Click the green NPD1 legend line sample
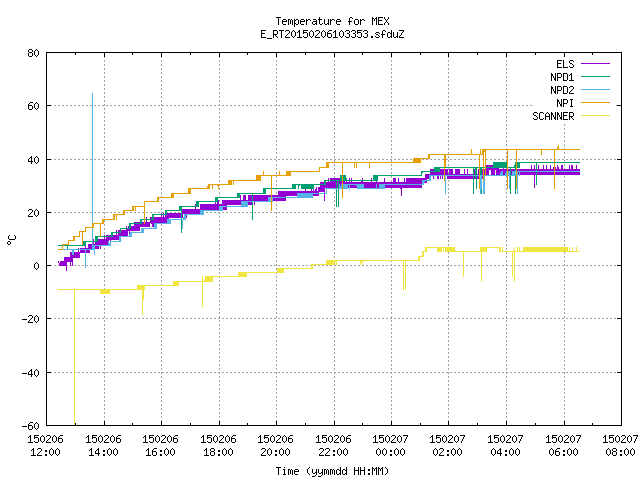The image size is (640, 480). click(596, 77)
